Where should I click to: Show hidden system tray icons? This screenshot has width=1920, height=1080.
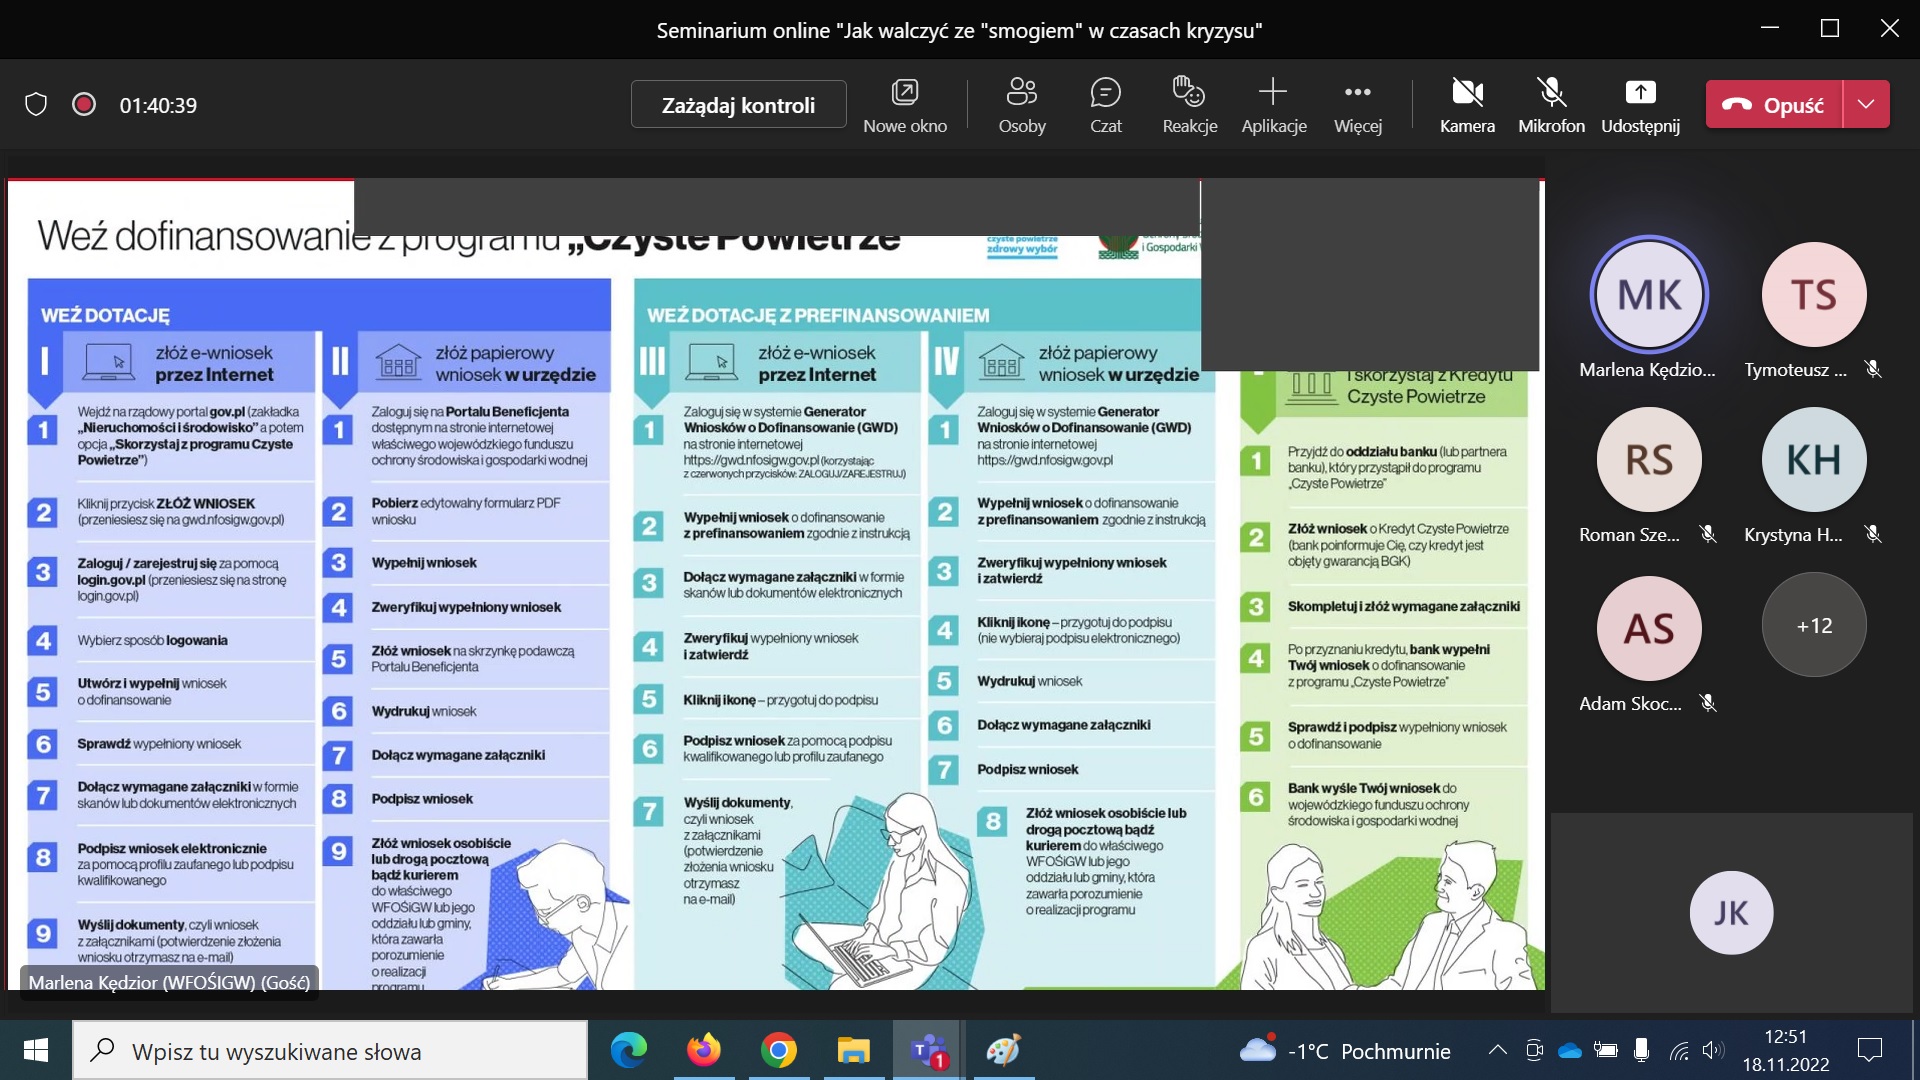[1497, 1050]
